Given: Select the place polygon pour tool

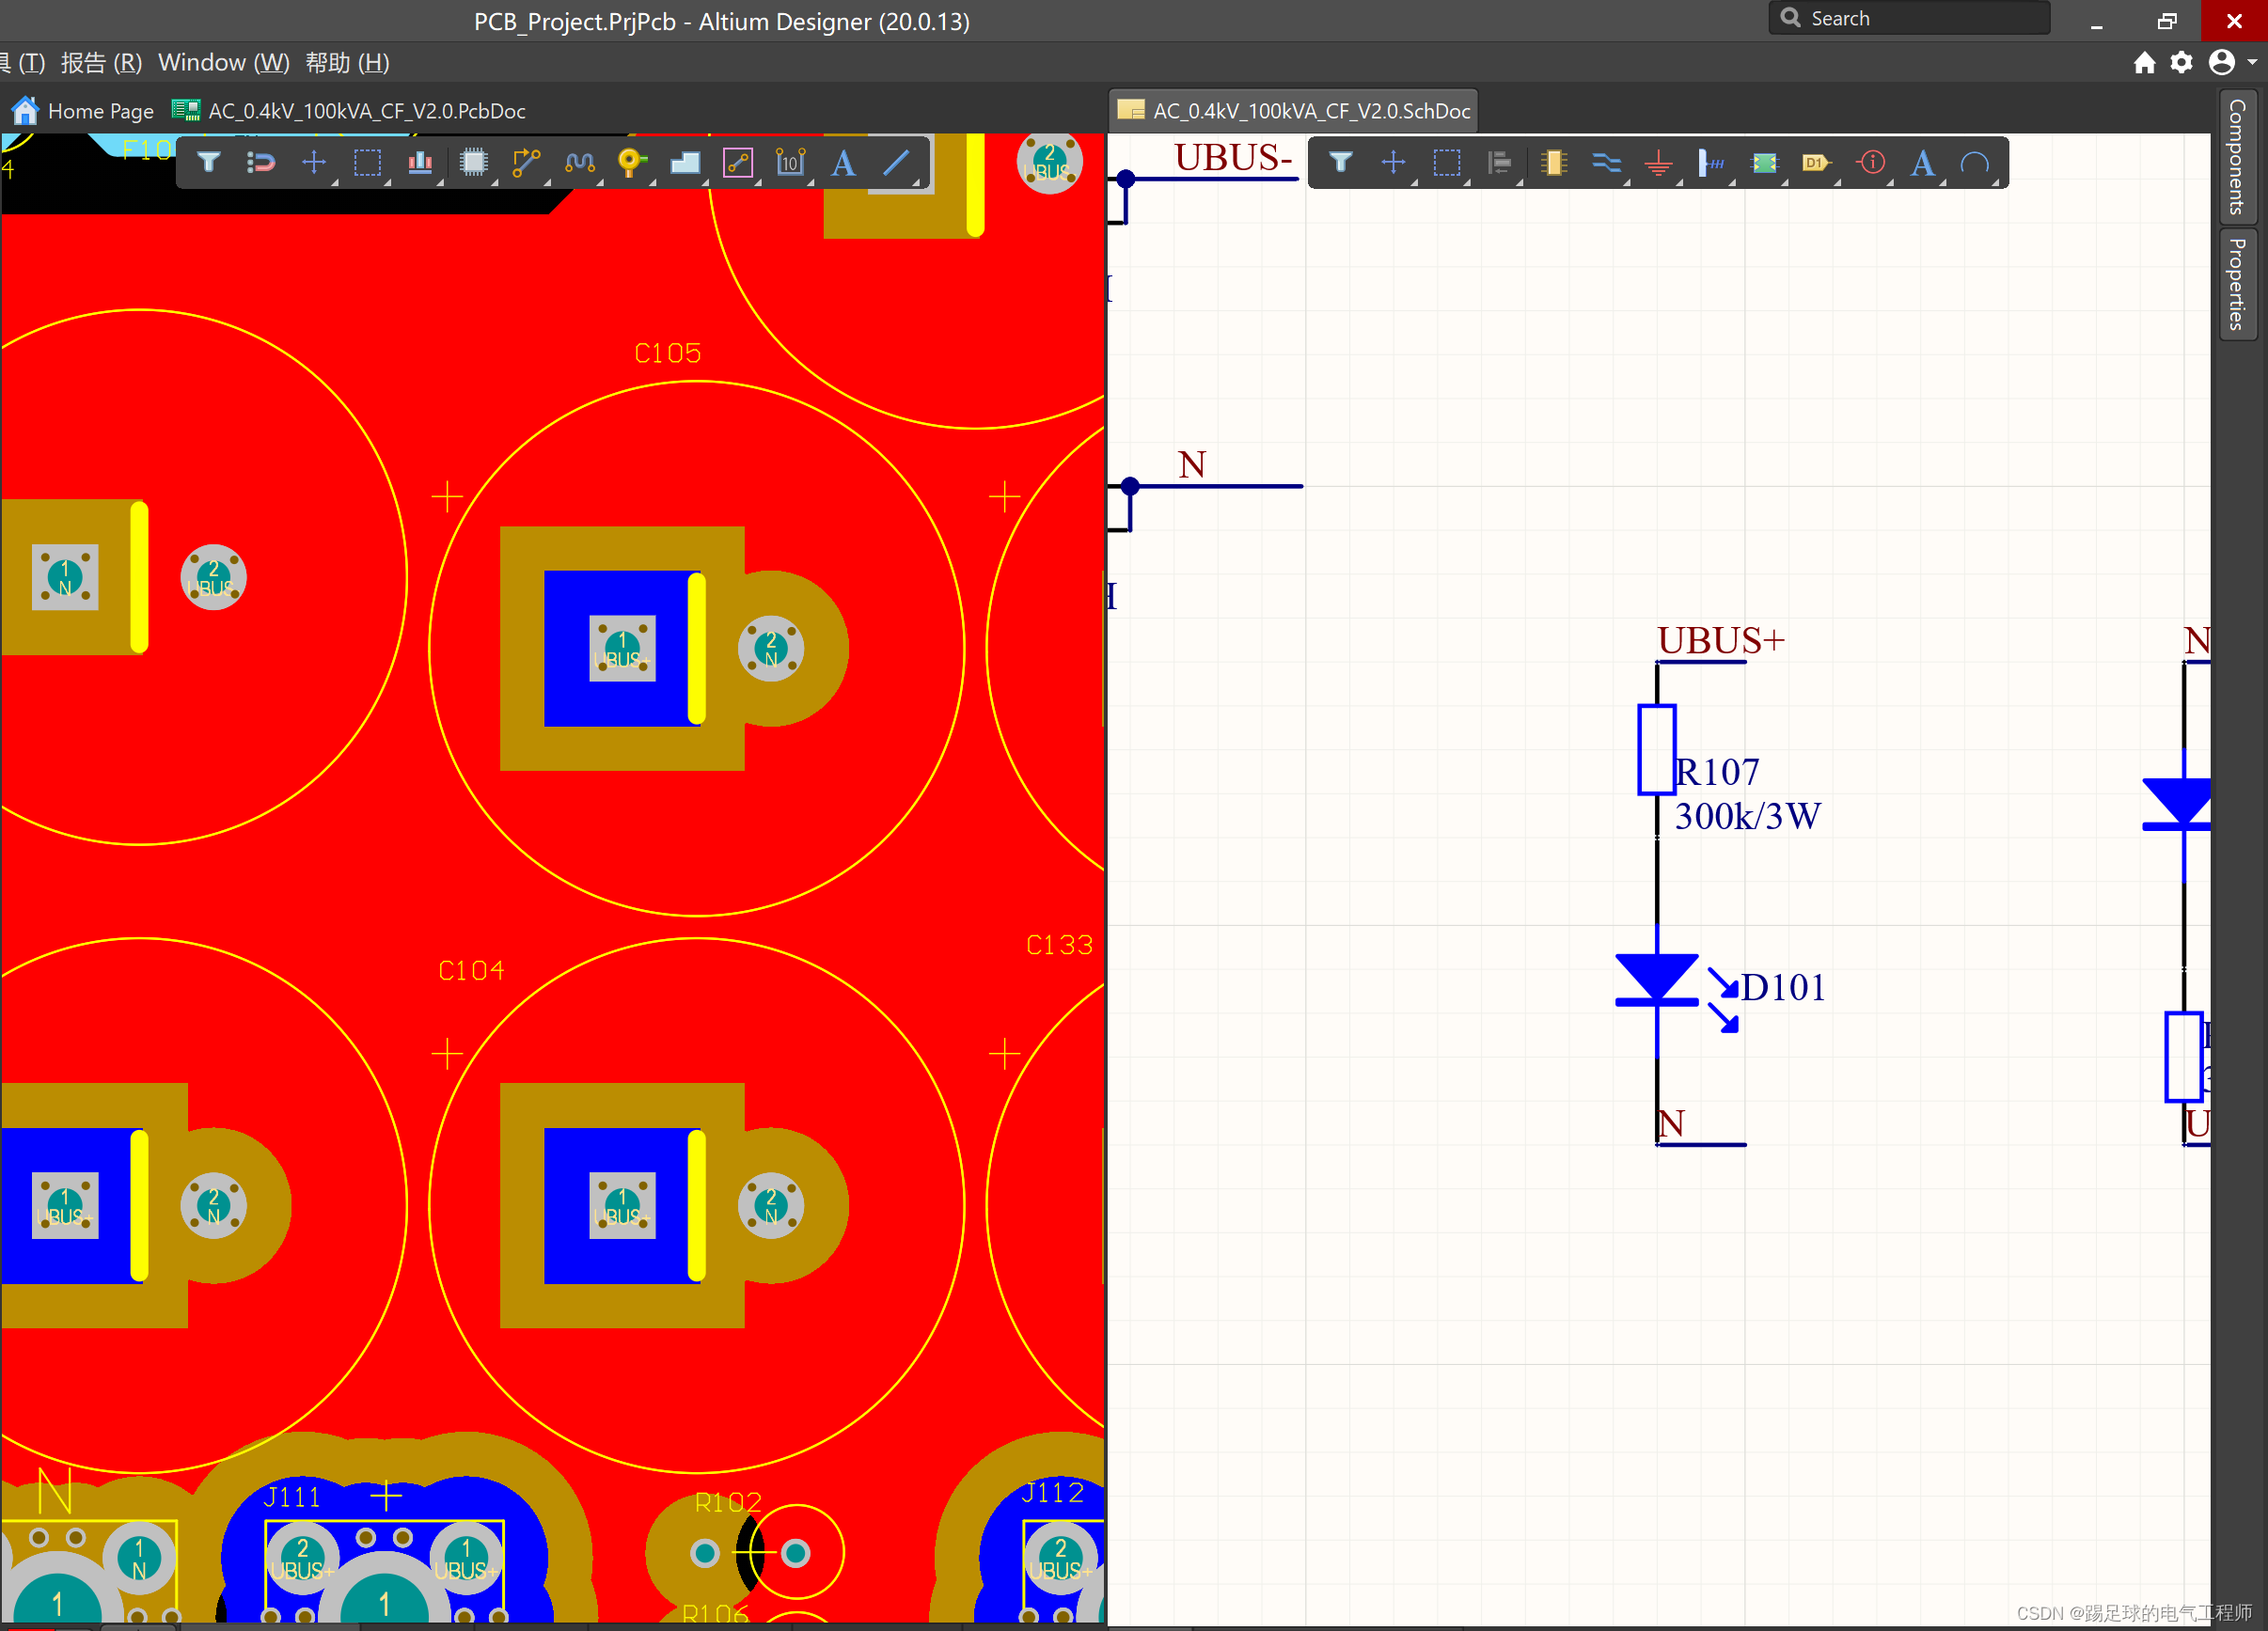Looking at the screenshot, I should click(685, 162).
